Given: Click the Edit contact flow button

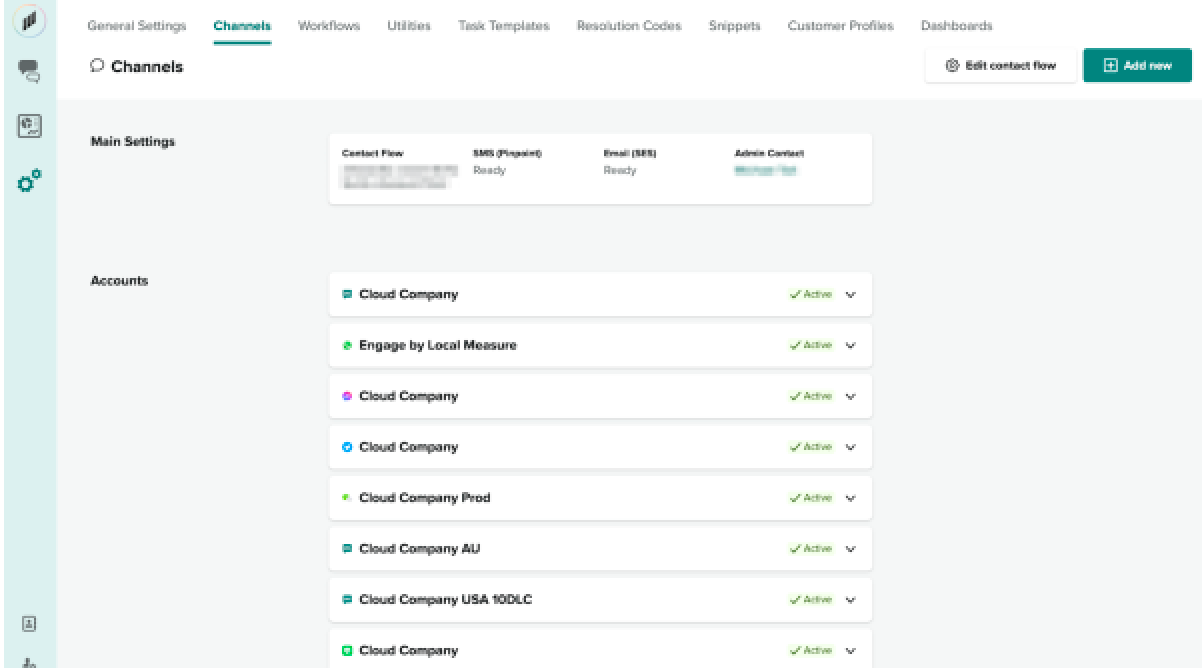Looking at the screenshot, I should coord(1001,66).
